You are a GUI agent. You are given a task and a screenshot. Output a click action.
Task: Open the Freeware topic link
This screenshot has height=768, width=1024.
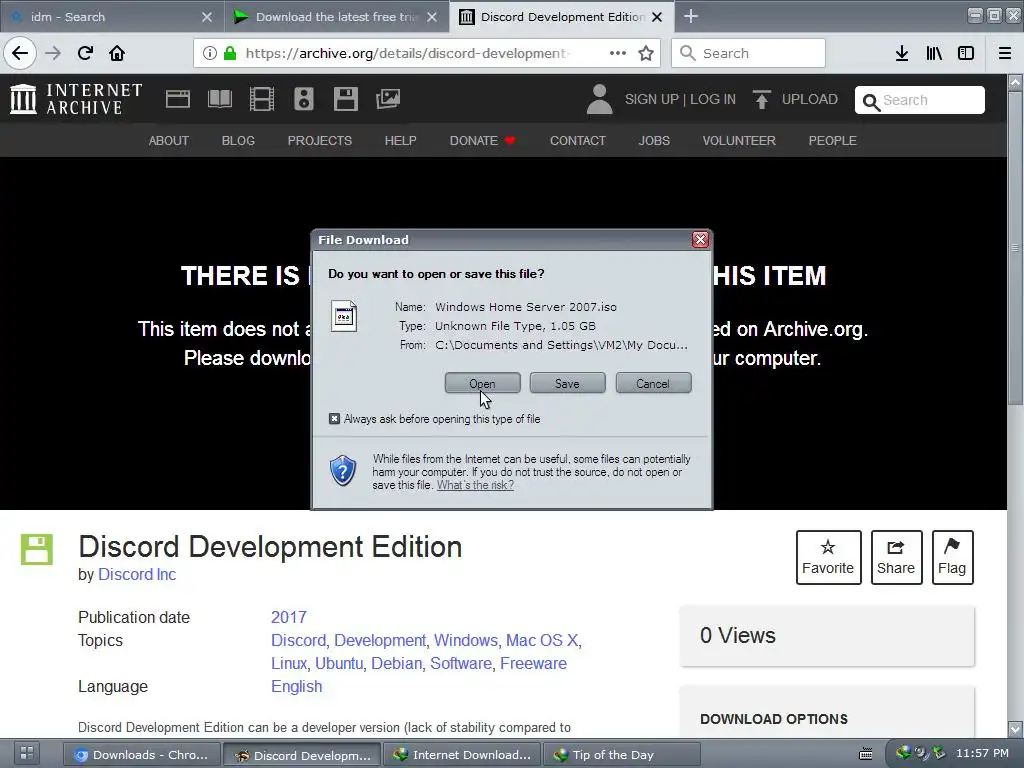[534, 664]
